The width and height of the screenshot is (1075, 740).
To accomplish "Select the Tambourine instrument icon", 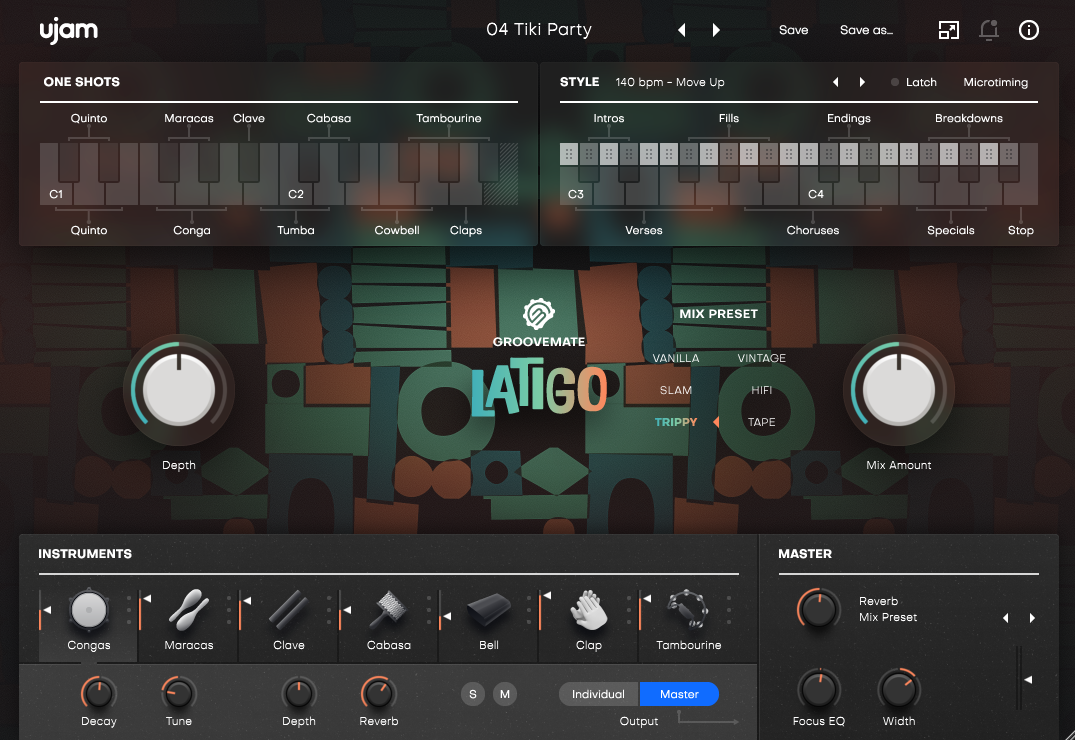I will pyautogui.click(x=689, y=608).
